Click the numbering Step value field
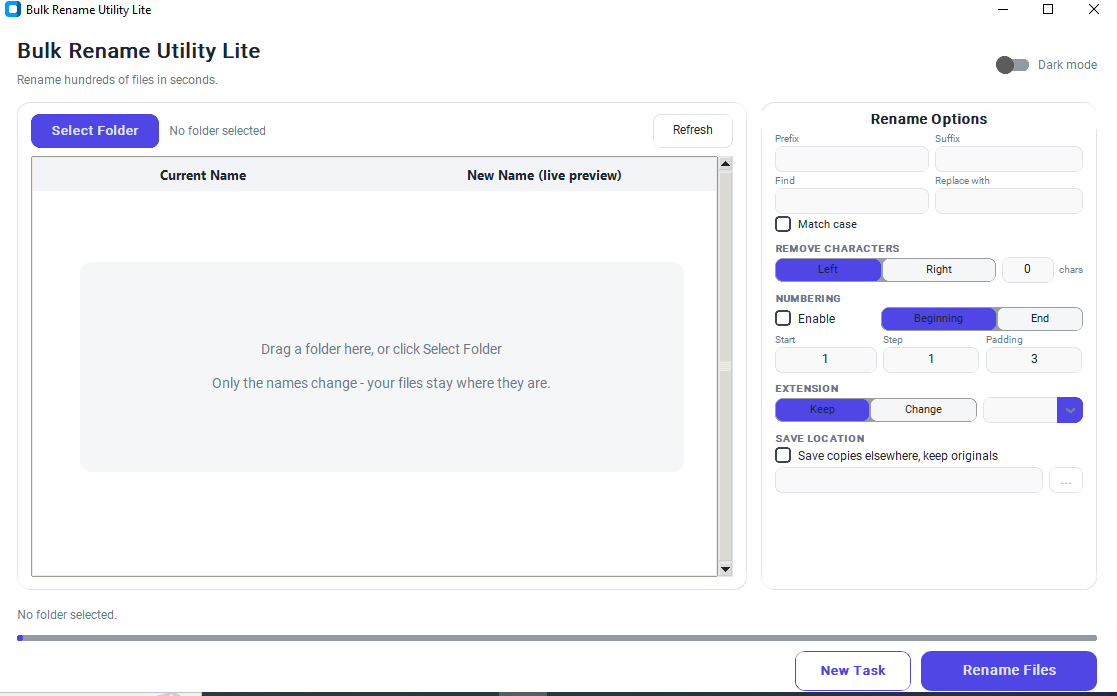This screenshot has height=696, width=1117. 930,359
